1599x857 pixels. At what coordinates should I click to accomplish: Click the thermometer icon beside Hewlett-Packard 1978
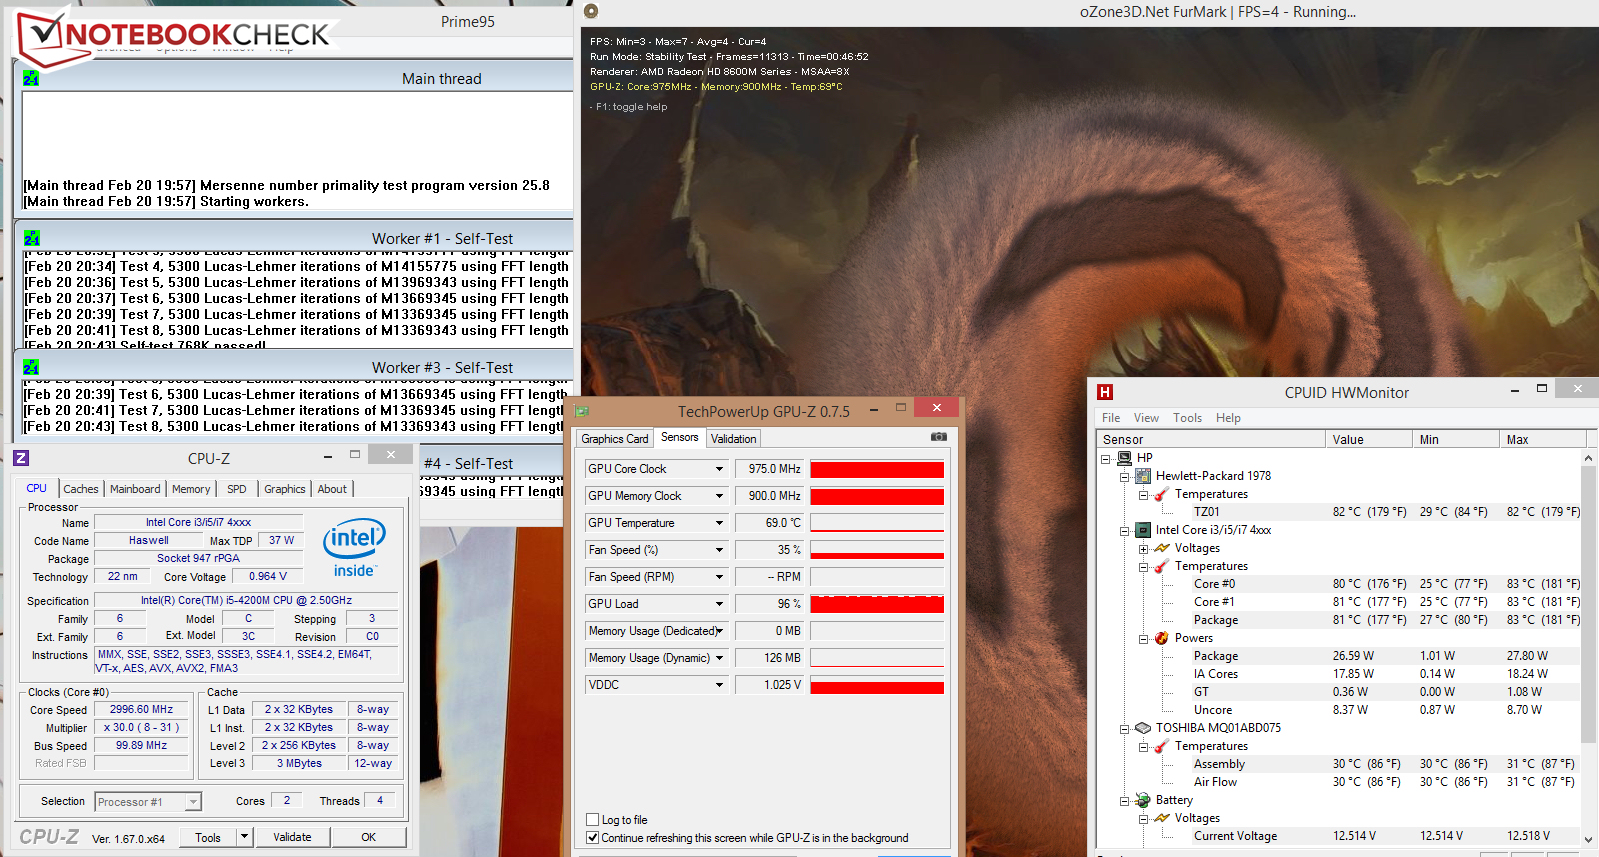(x=1160, y=494)
